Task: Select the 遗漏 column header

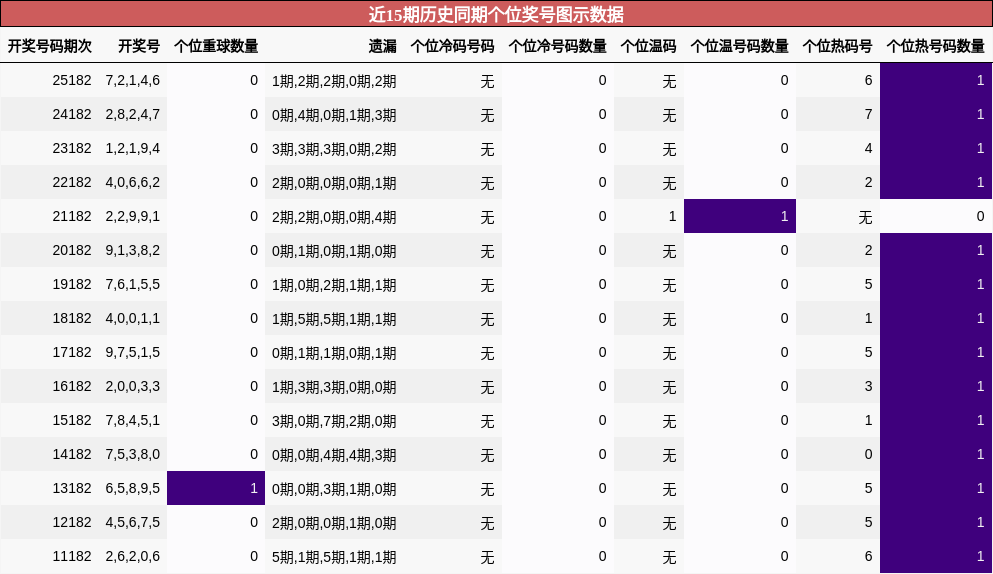Action: point(383,46)
